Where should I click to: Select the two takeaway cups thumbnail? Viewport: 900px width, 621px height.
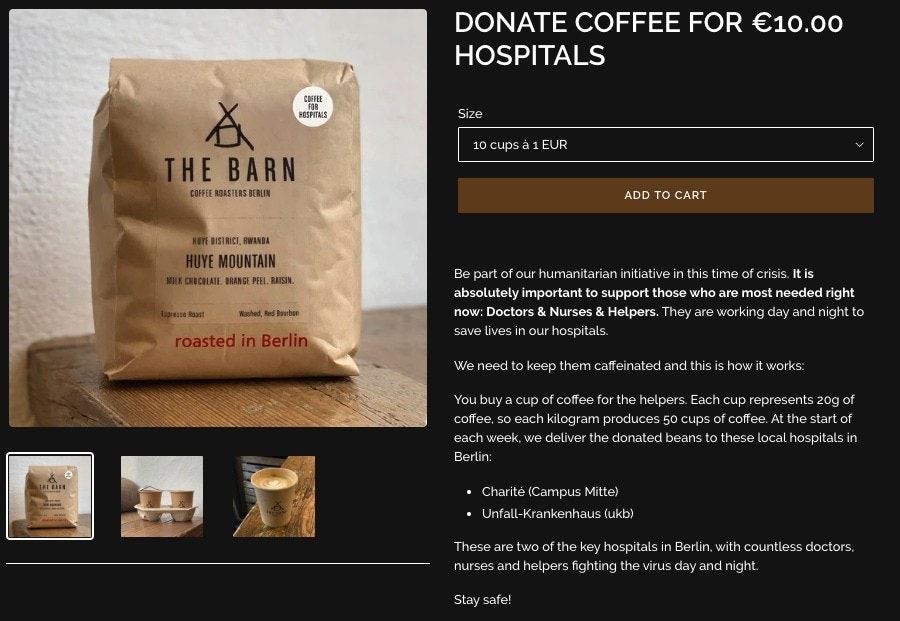click(162, 496)
